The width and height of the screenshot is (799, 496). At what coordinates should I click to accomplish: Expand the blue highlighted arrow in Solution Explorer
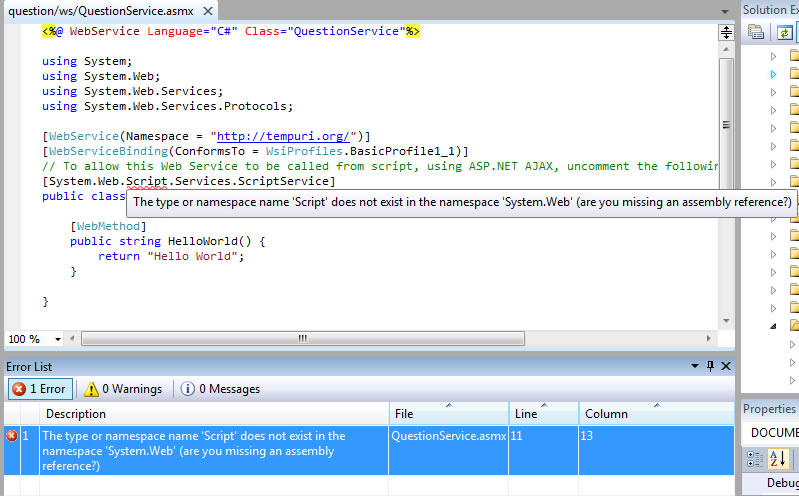773,74
